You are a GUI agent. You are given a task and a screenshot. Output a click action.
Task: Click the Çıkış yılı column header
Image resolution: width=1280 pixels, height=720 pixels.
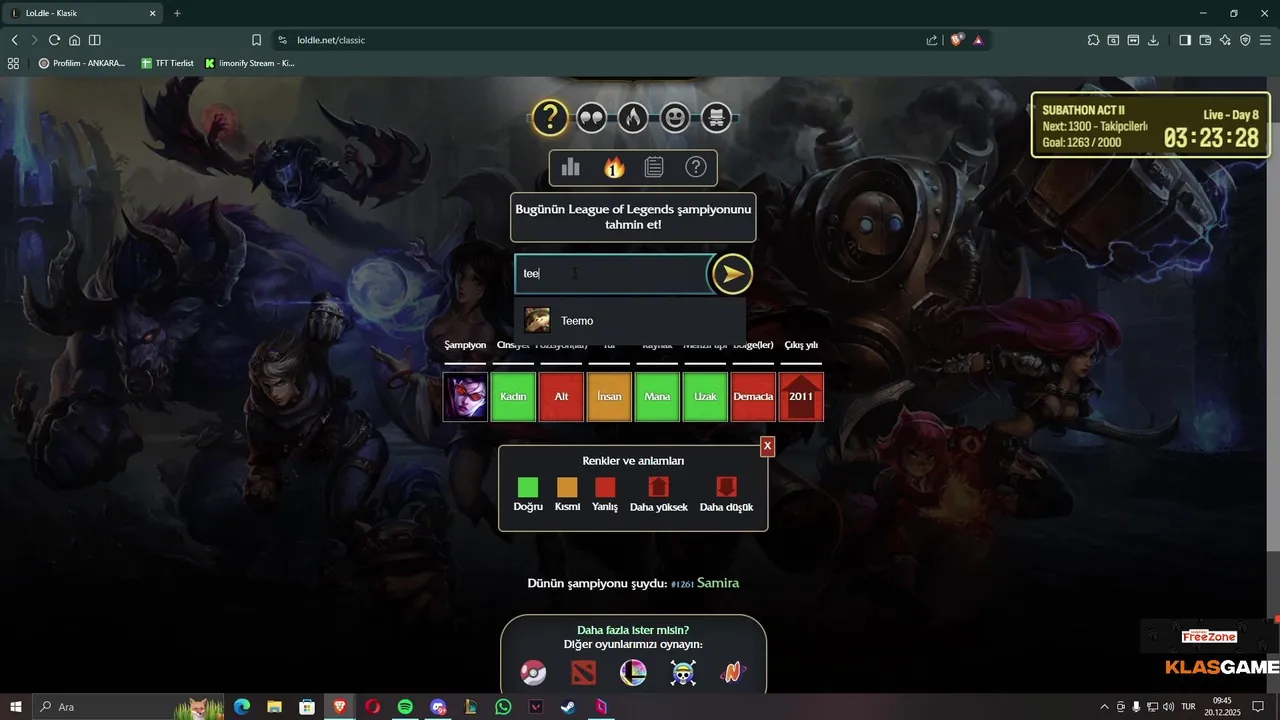801,346
